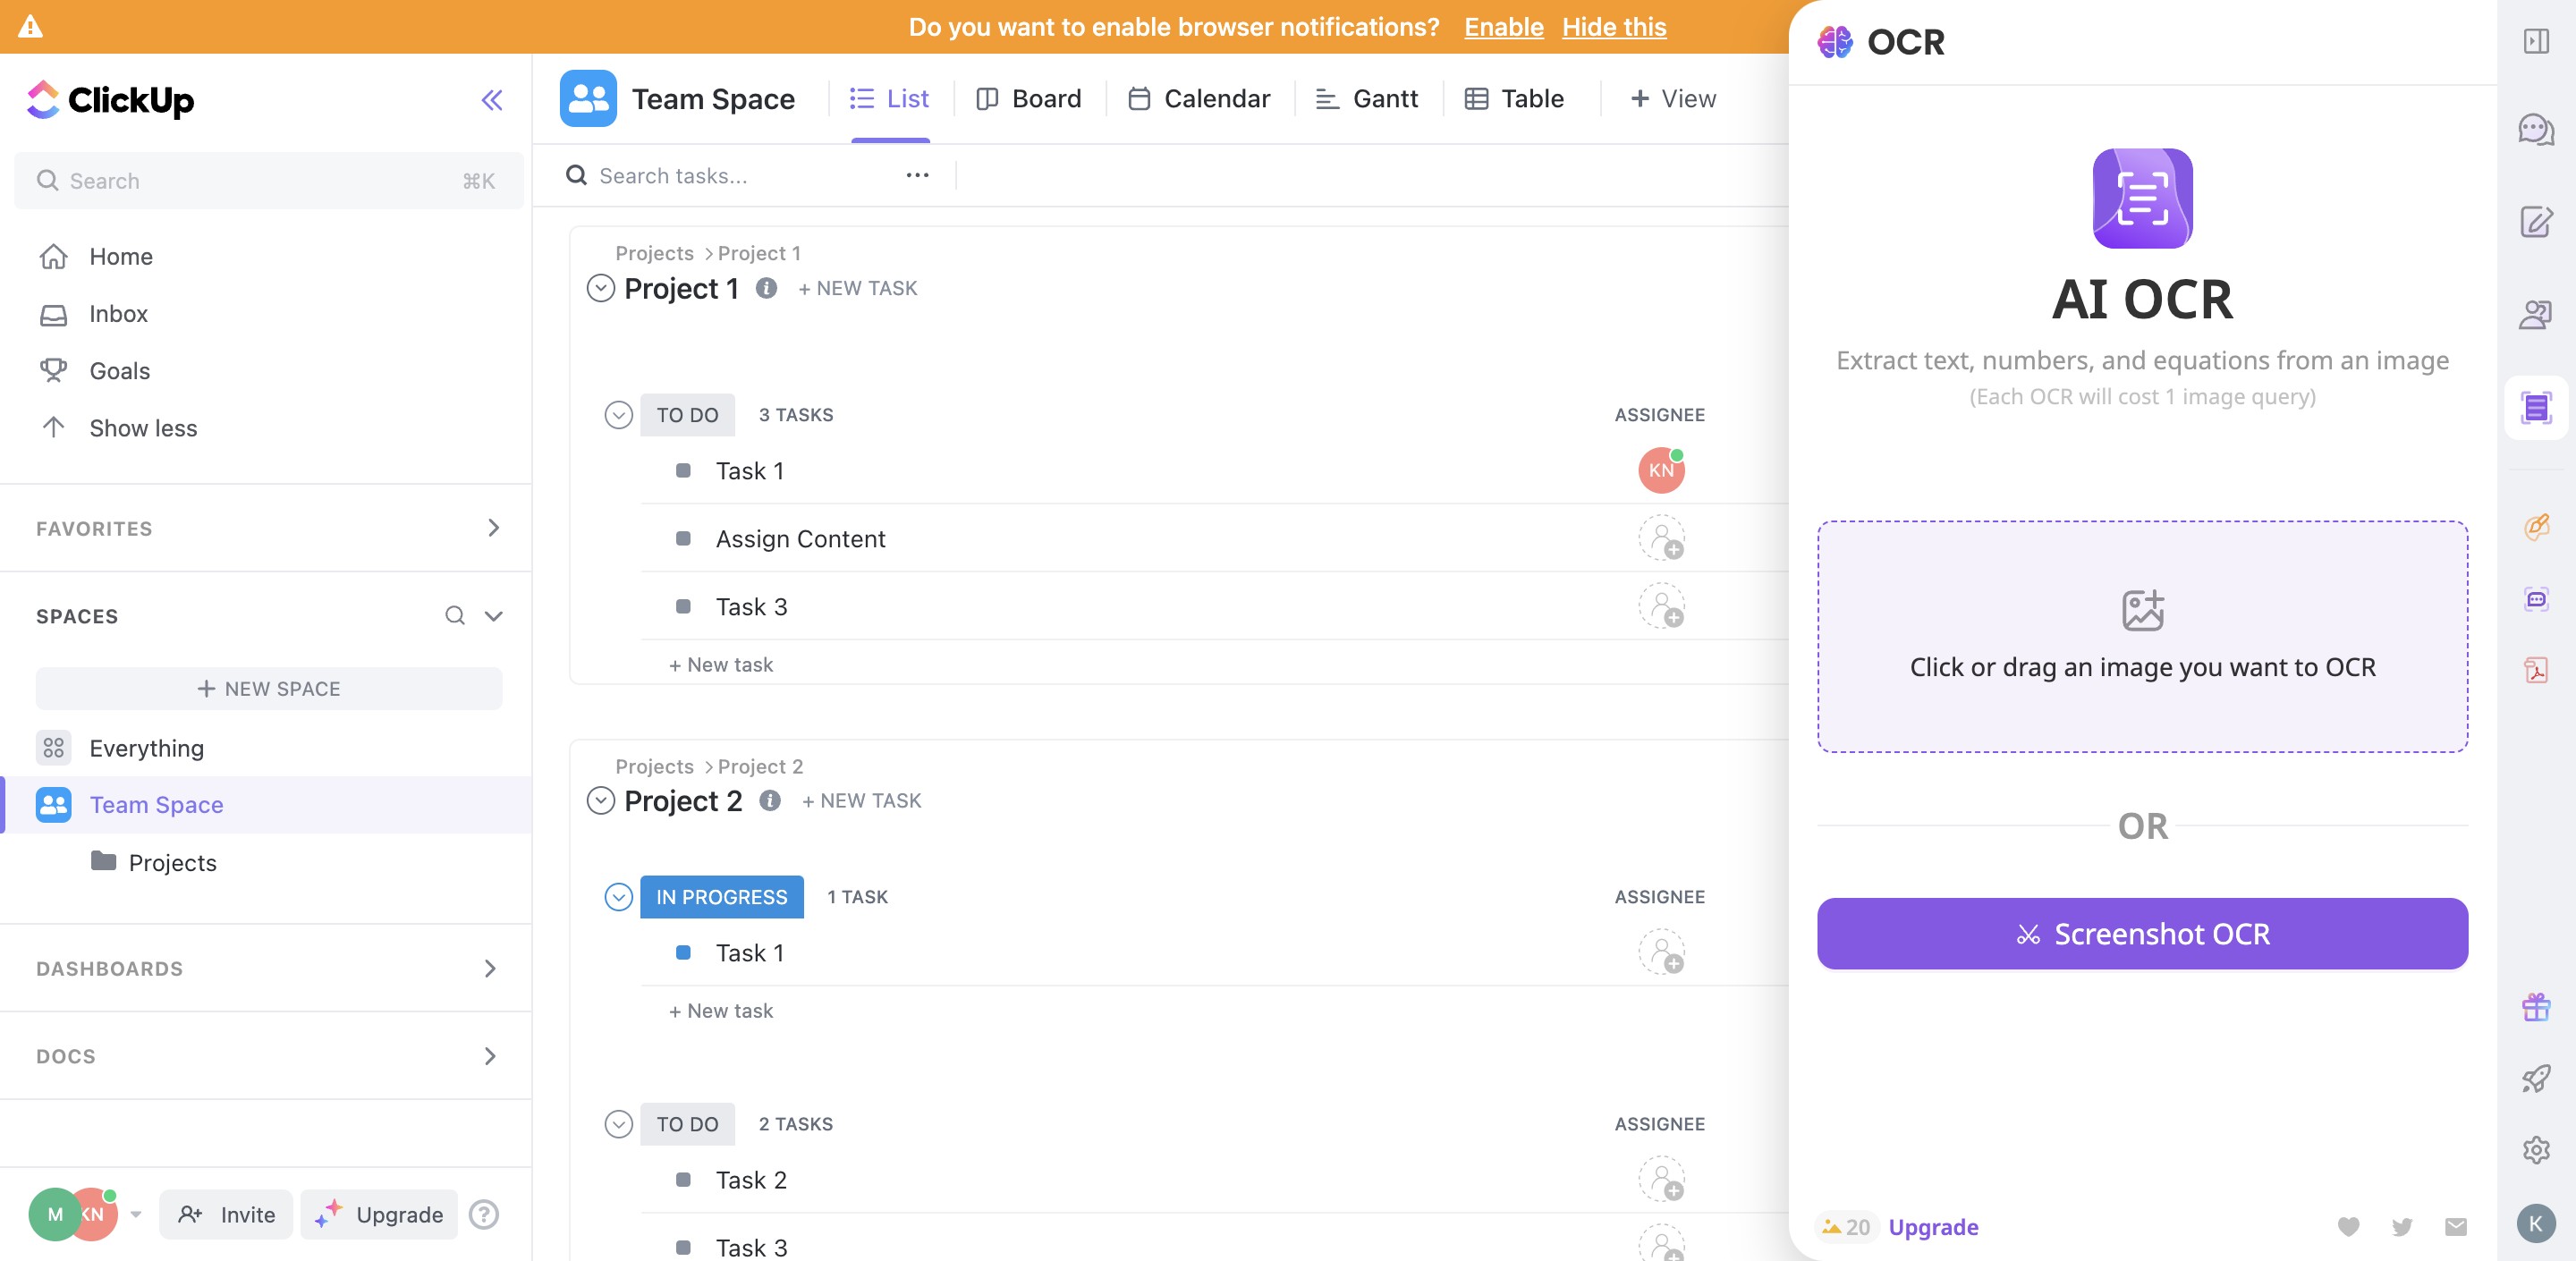Open the user avatar menu dropdown
2576x1261 pixels.
[x=136, y=1215]
